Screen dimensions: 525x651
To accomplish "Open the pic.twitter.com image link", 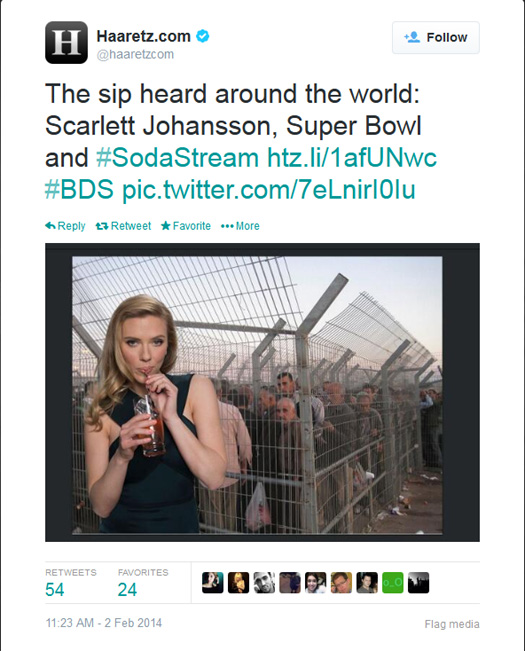I will tap(269, 189).
